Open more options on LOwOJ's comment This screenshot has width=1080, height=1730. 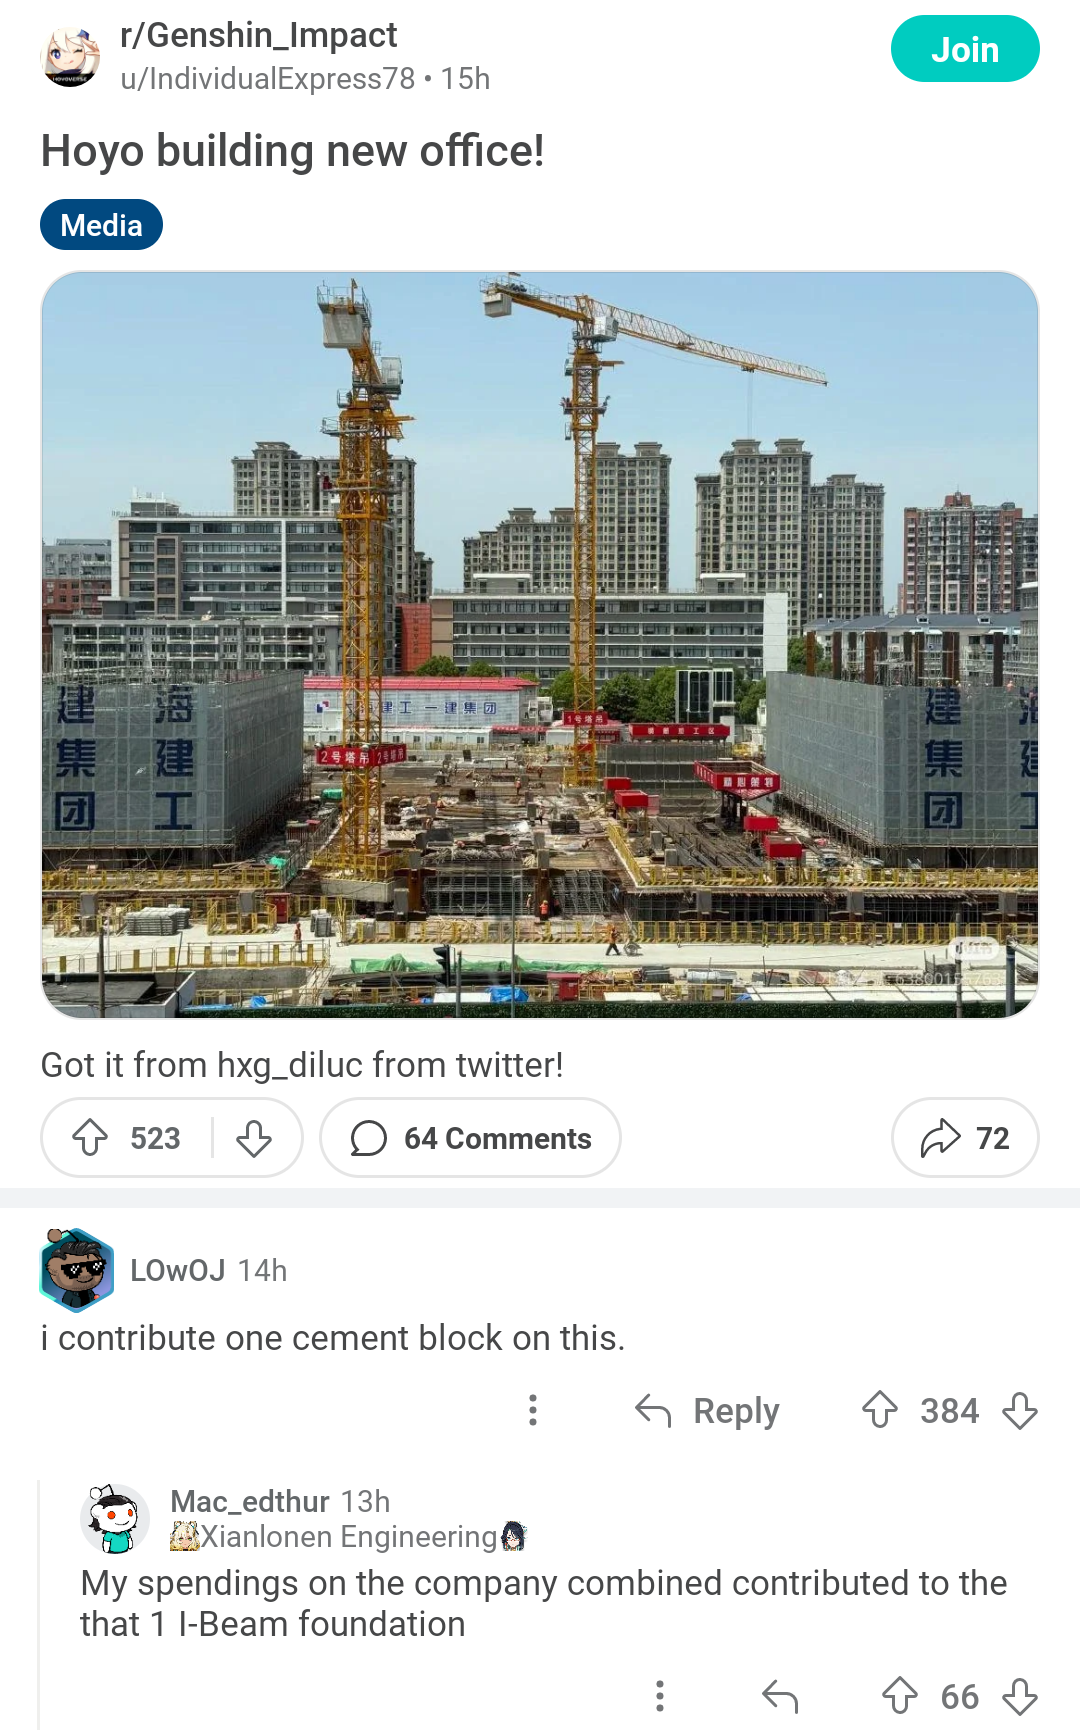click(533, 1410)
